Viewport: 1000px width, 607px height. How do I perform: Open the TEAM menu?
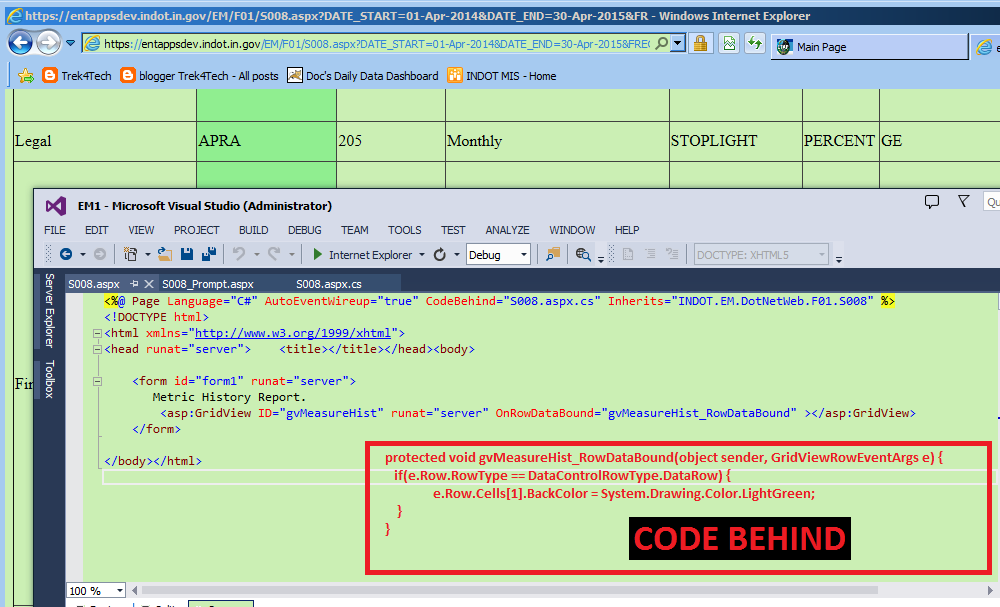(x=355, y=230)
